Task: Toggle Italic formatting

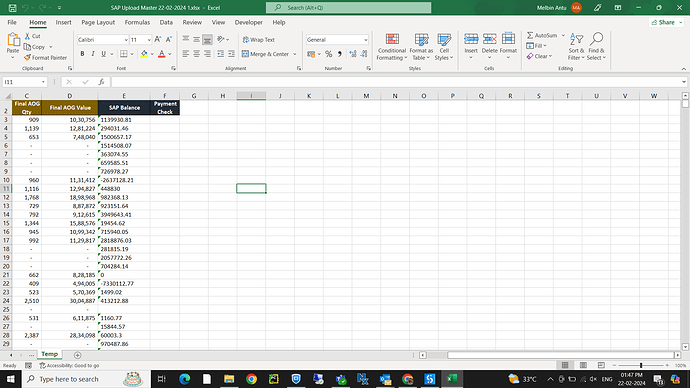Action: click(93, 54)
